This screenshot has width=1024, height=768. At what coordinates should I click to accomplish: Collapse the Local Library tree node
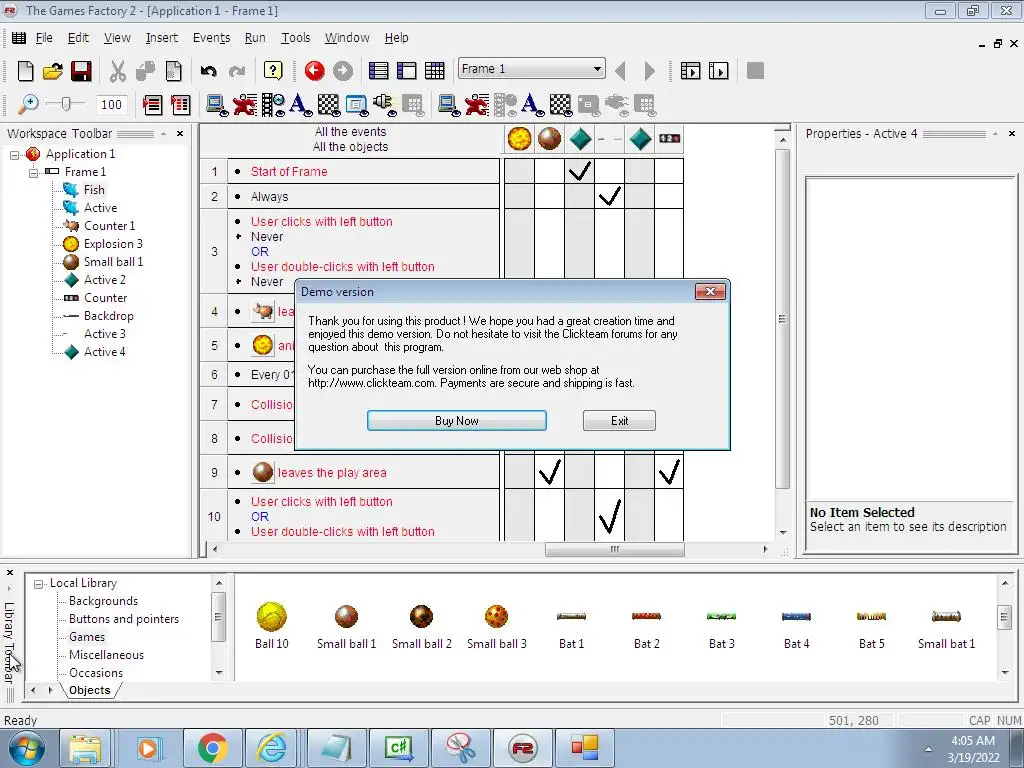point(39,584)
